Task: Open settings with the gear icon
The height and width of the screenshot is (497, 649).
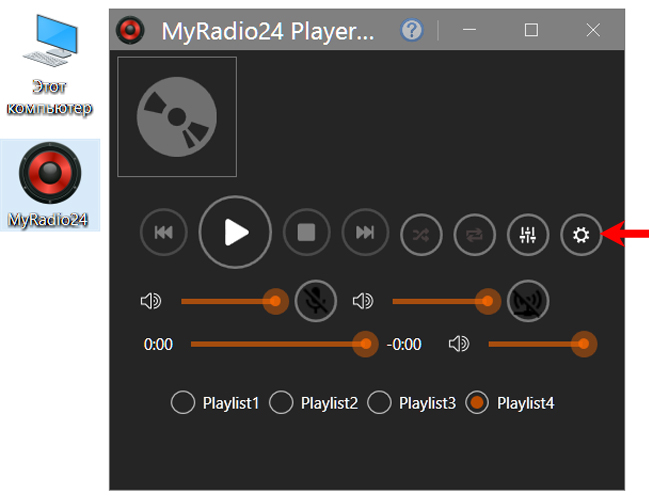Action: 581,235
